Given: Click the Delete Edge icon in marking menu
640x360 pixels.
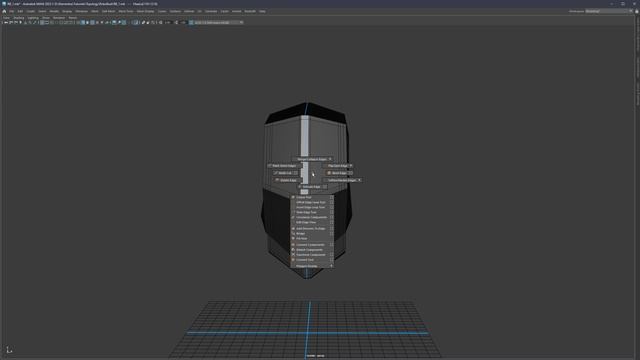Looking at the screenshot, I should pos(277,180).
